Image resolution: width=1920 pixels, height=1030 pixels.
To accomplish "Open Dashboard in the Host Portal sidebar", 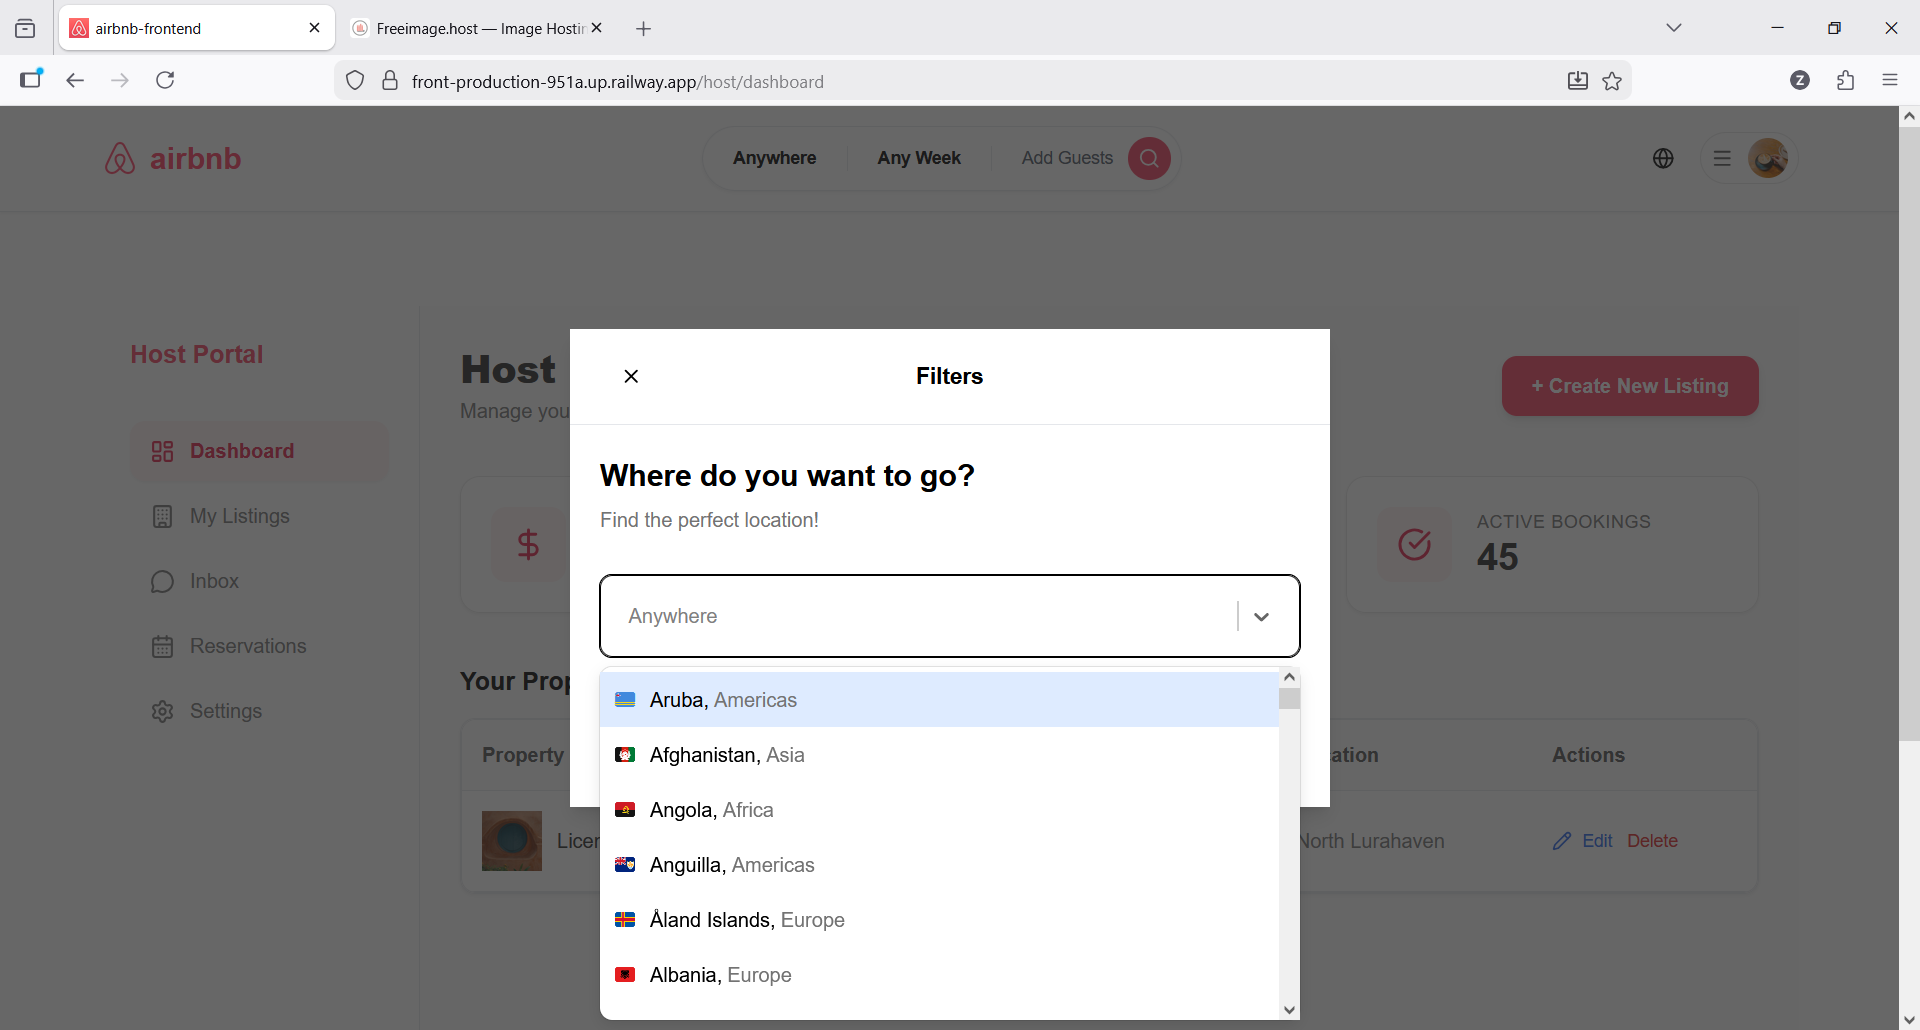I will click(x=260, y=451).
